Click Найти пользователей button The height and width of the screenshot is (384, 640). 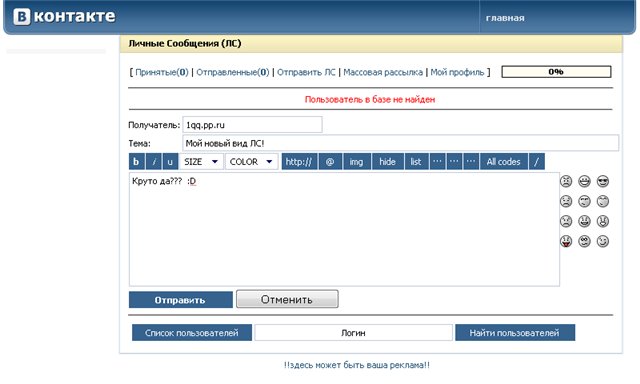[515, 333]
